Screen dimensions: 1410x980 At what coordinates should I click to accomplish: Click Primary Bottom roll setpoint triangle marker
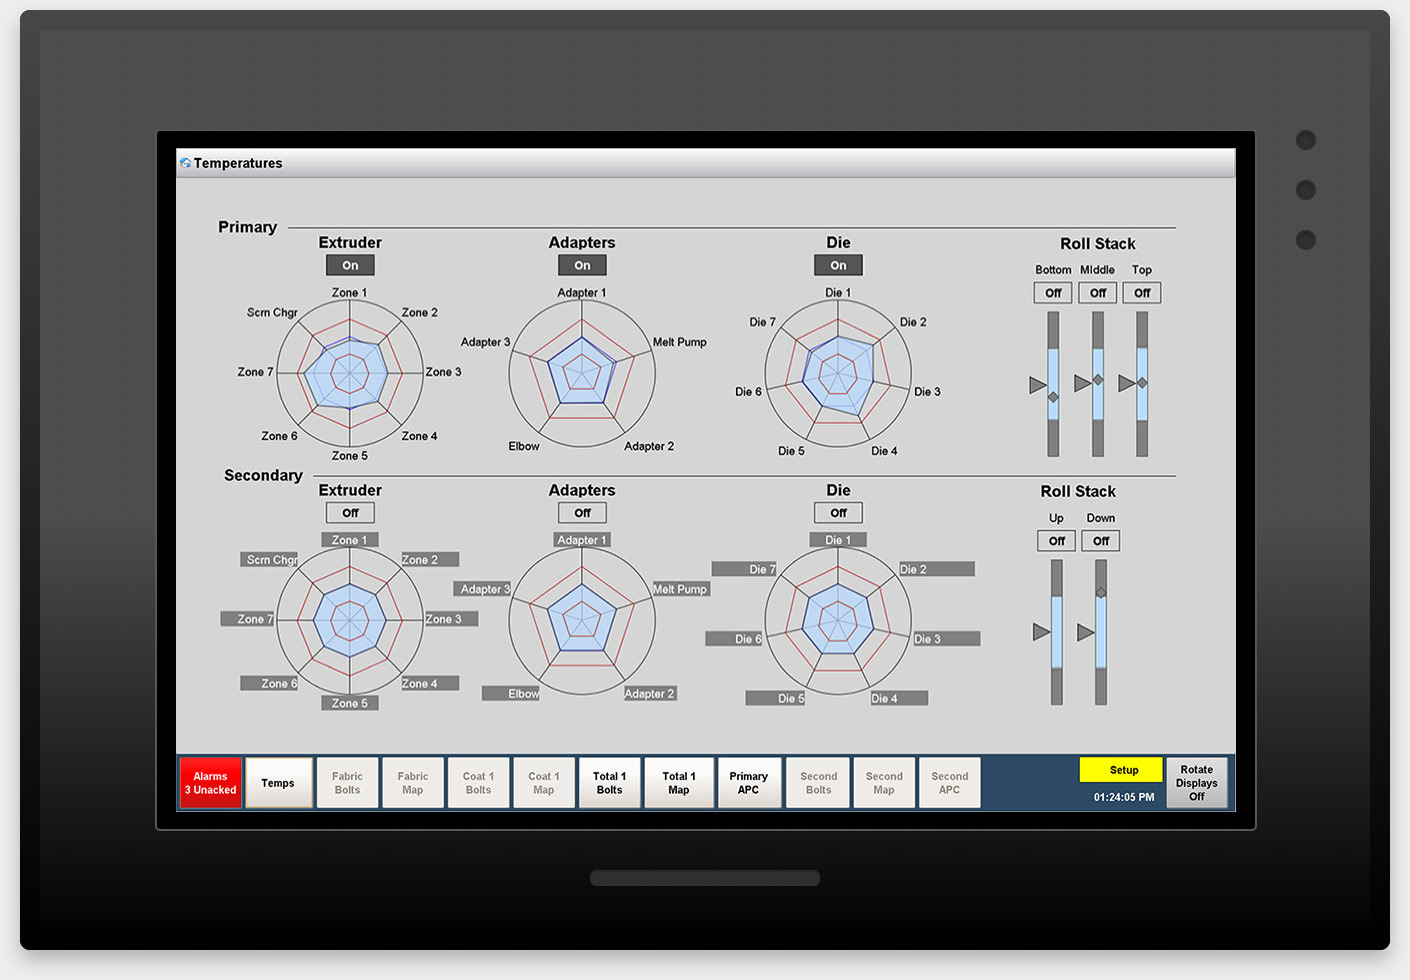click(x=1038, y=385)
